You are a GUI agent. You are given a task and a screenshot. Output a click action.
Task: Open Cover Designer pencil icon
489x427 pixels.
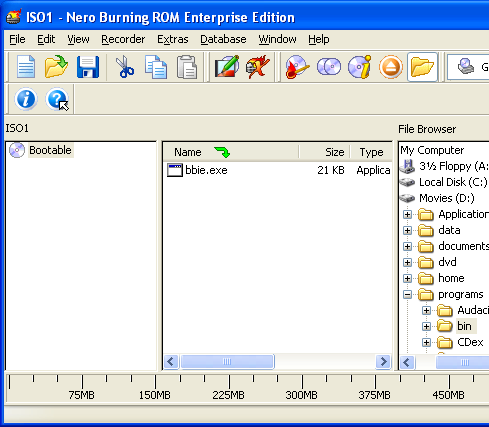(x=227, y=67)
